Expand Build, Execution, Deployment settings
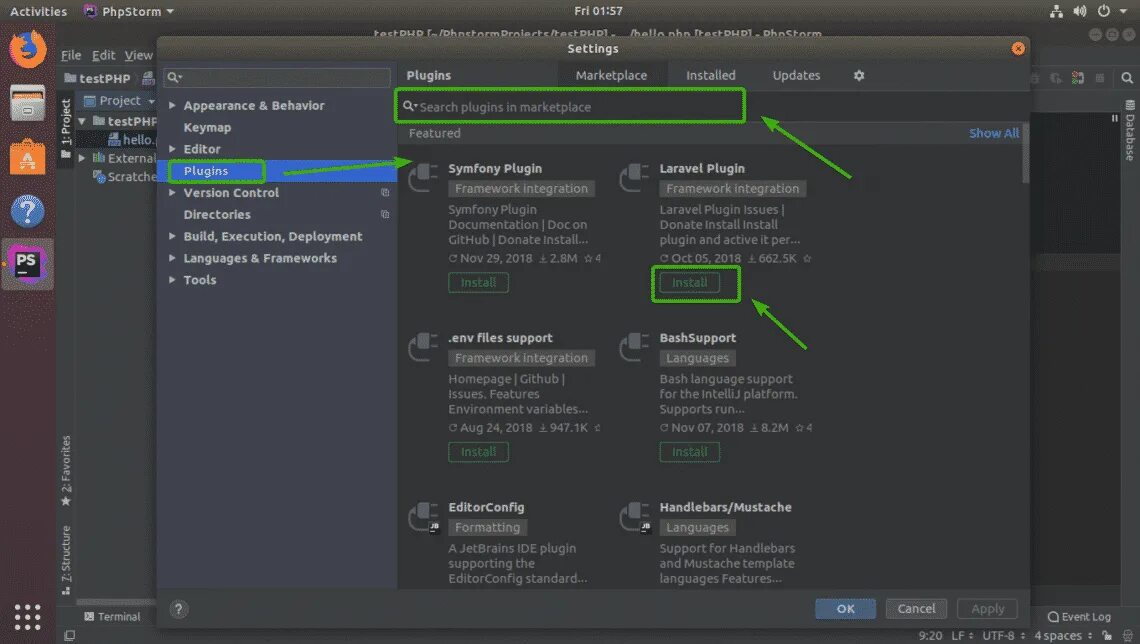 pos(172,236)
